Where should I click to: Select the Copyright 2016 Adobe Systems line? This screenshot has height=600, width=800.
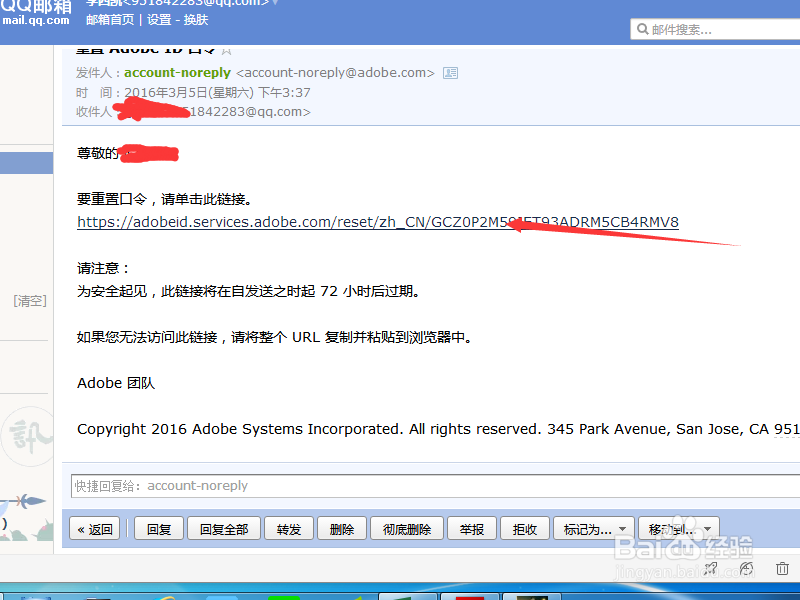[x=438, y=429]
